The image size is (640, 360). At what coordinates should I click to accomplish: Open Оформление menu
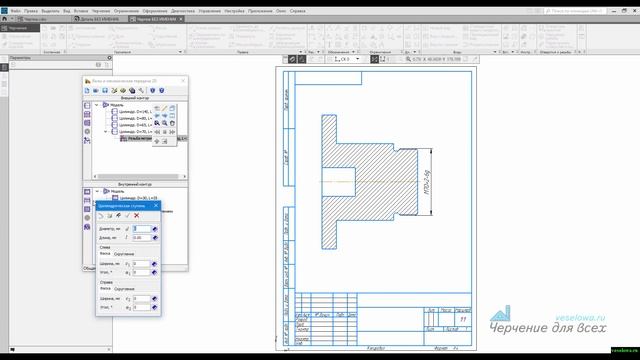click(155, 11)
